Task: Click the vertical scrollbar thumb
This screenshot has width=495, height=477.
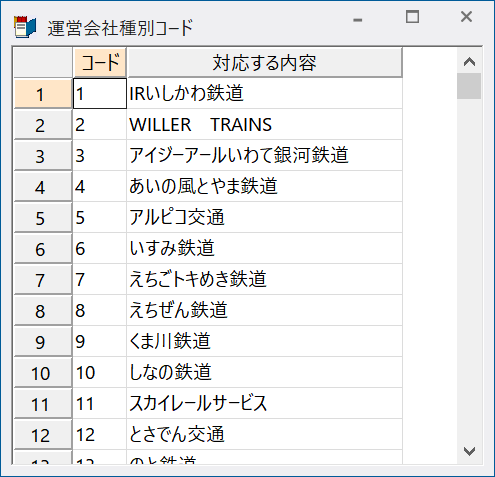Action: click(x=469, y=86)
